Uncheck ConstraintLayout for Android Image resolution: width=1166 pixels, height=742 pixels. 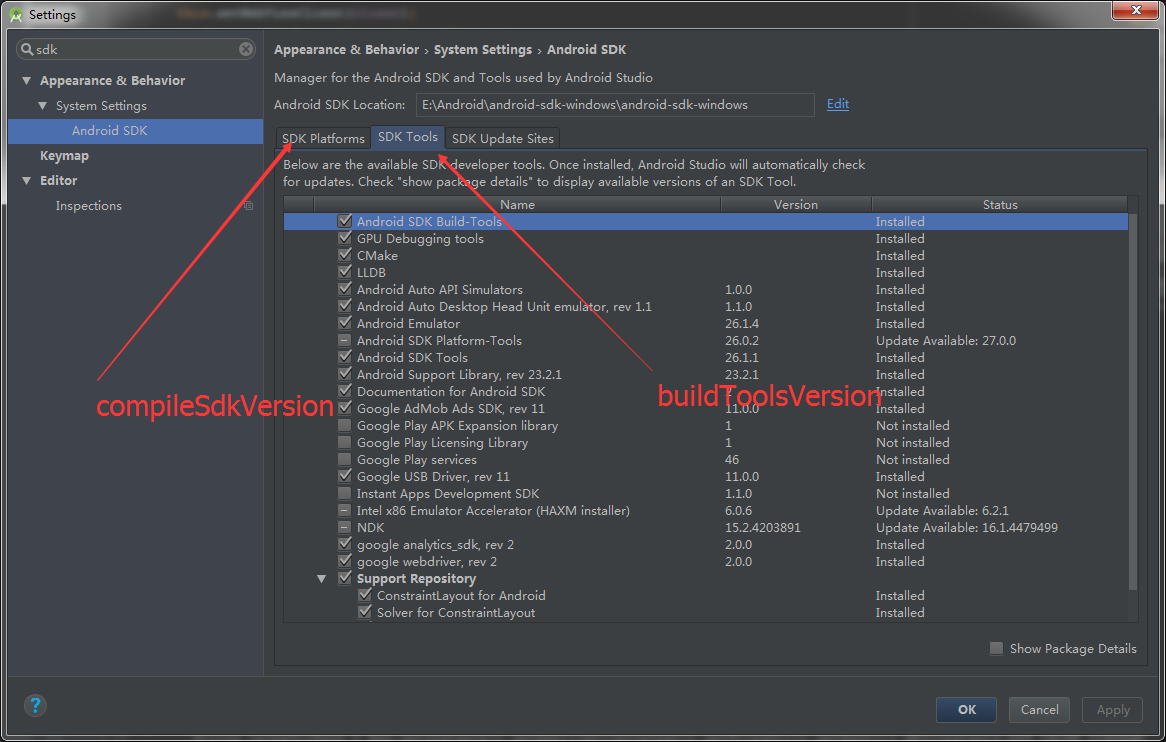[x=364, y=595]
